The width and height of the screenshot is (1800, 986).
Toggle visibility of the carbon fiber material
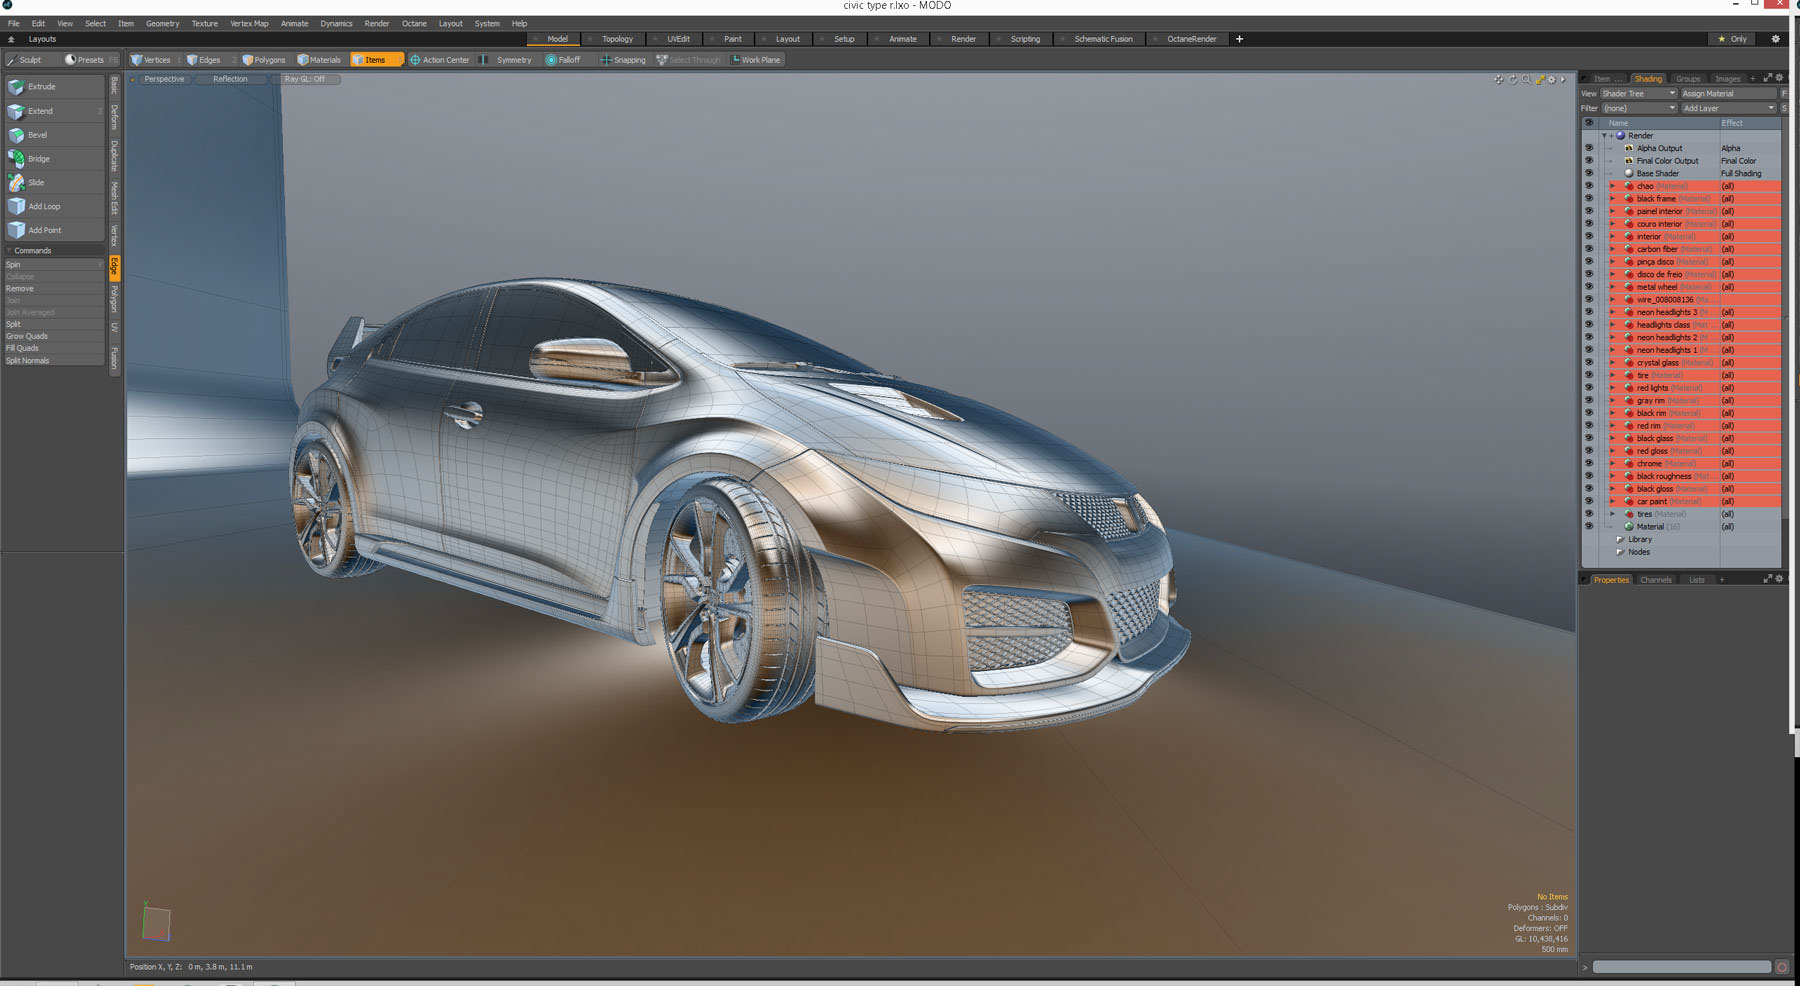(x=1589, y=249)
